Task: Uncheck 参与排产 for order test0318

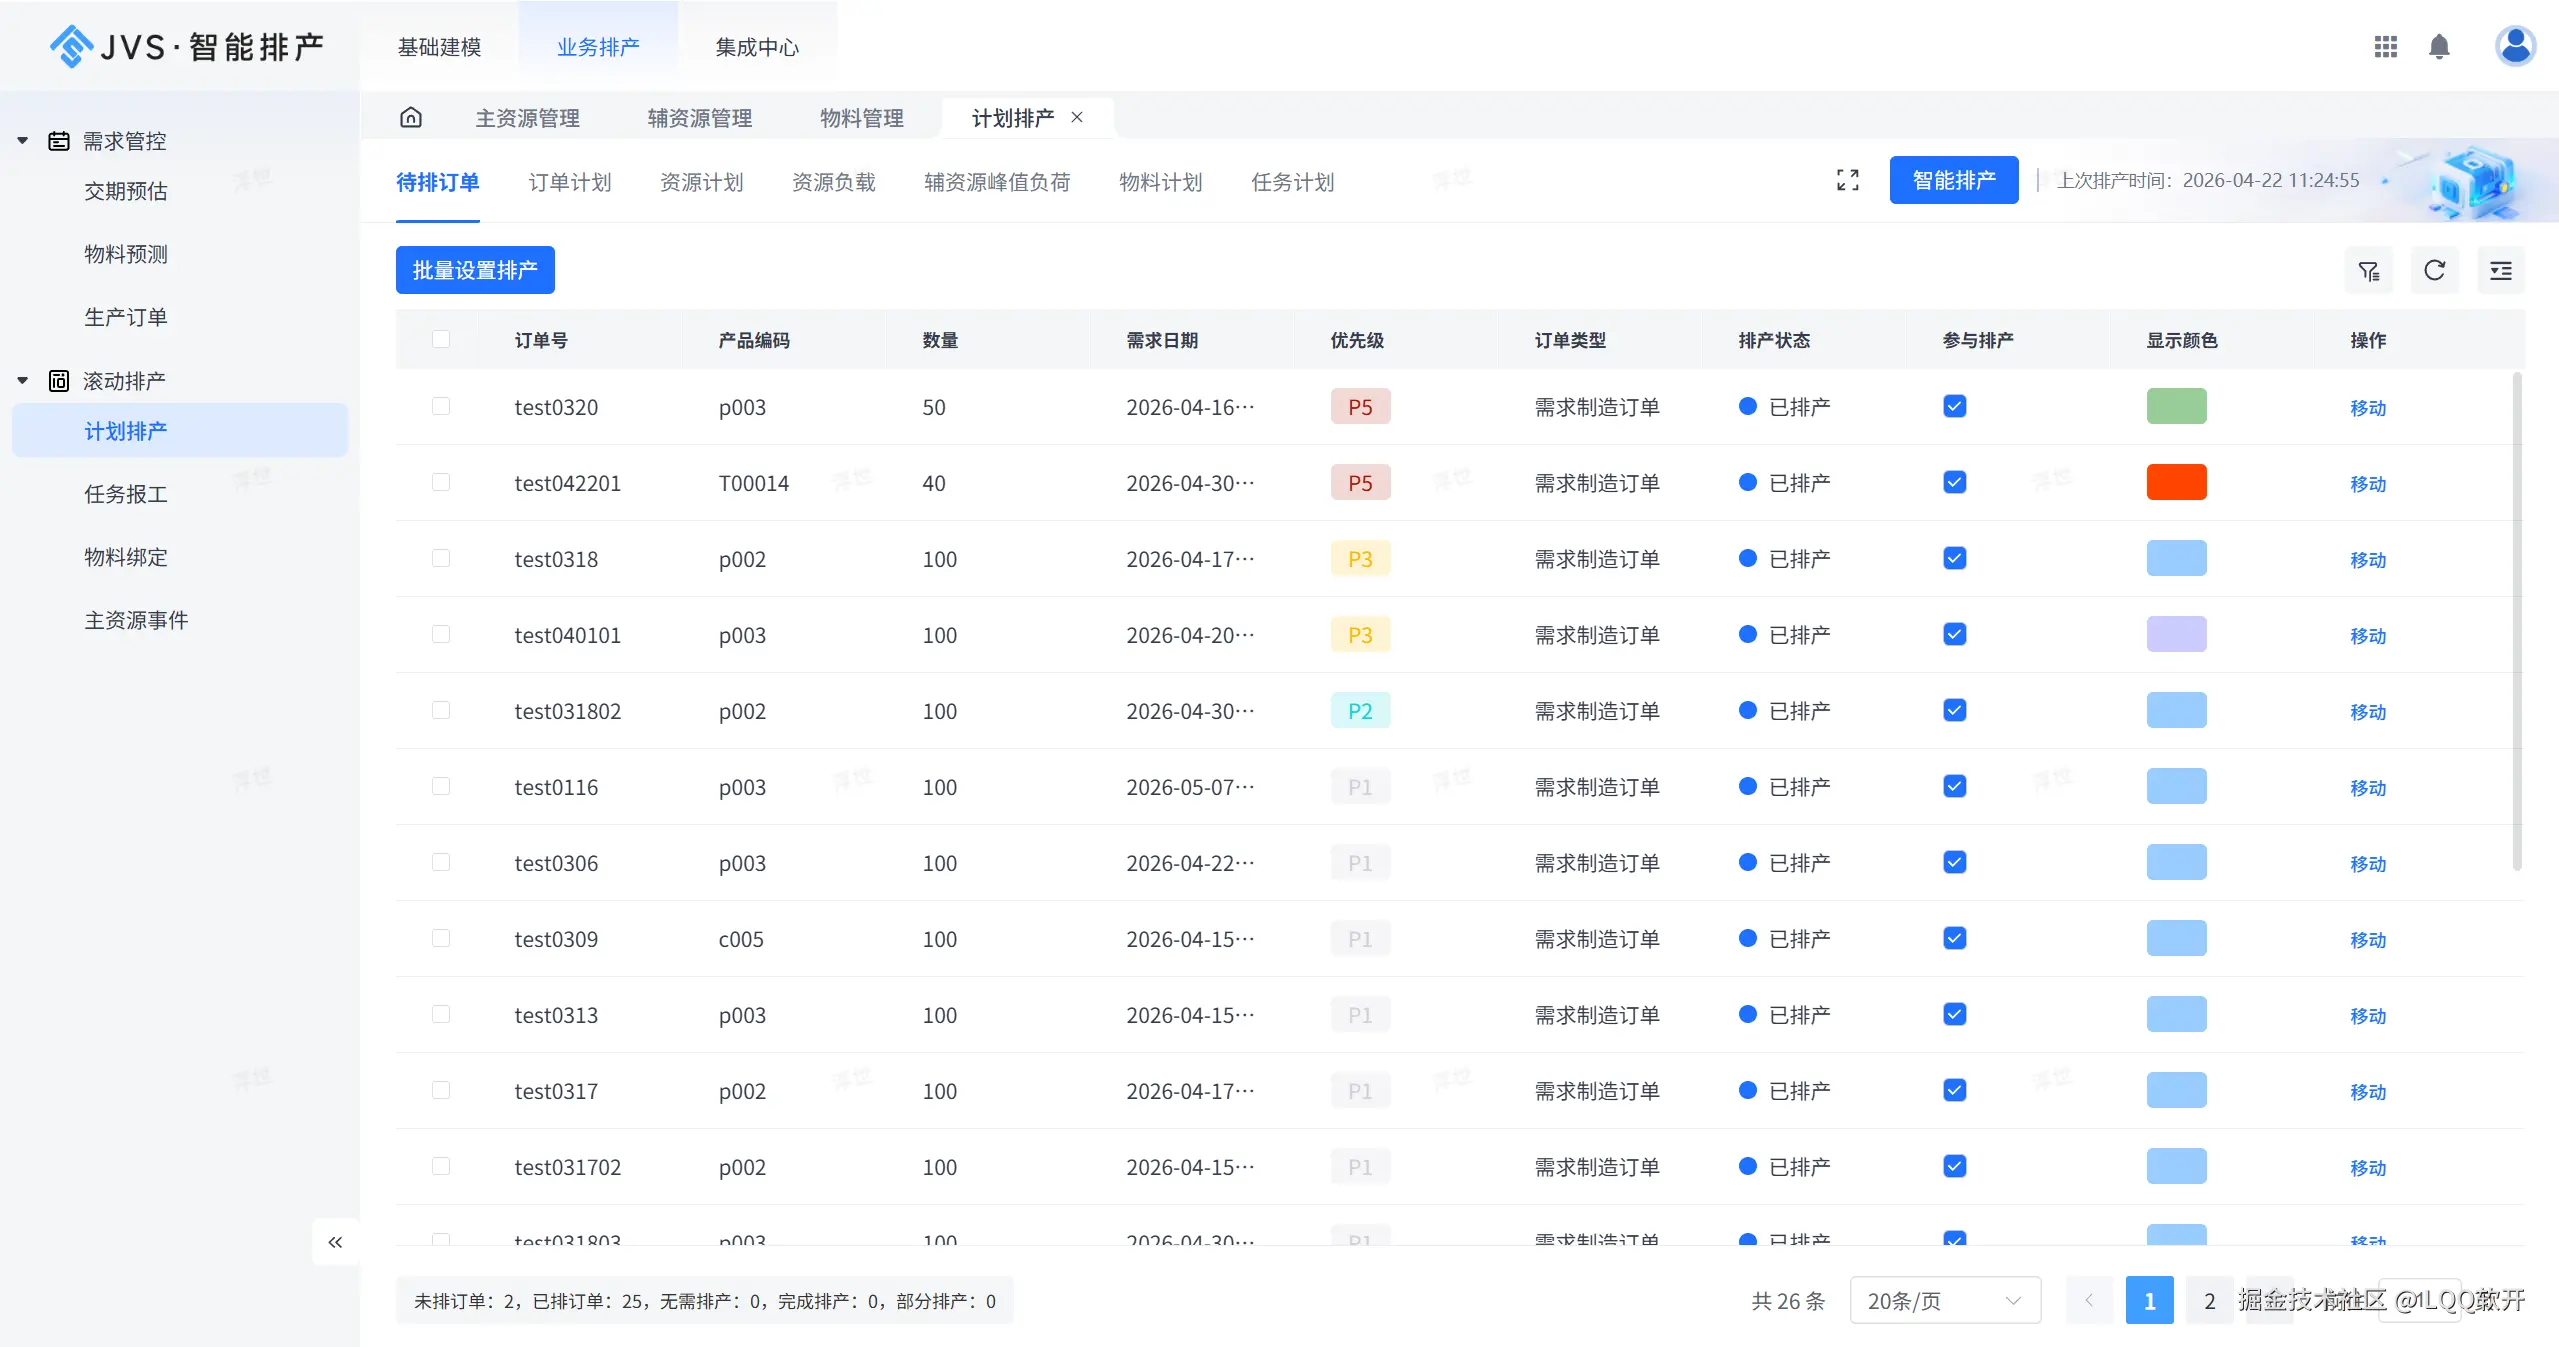Action: point(1955,558)
